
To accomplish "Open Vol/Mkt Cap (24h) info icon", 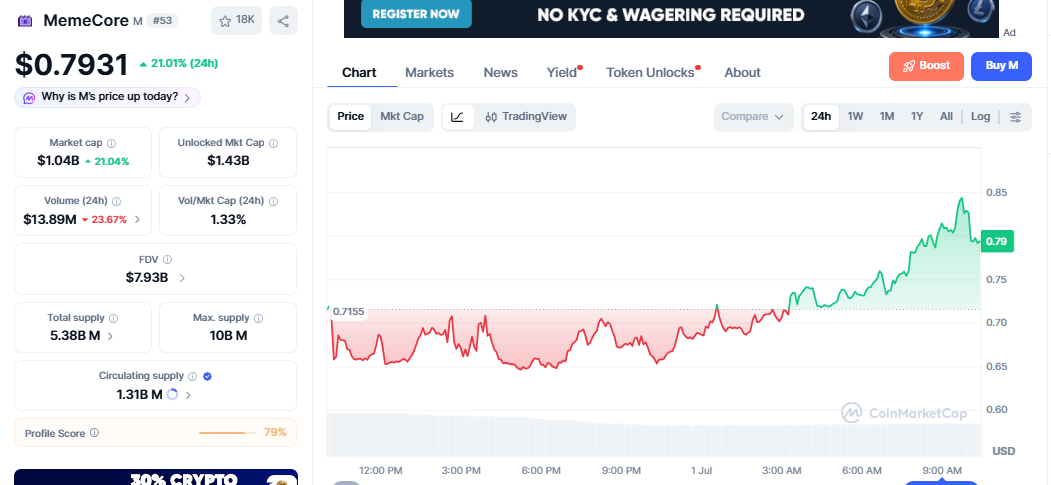I will coord(273,201).
